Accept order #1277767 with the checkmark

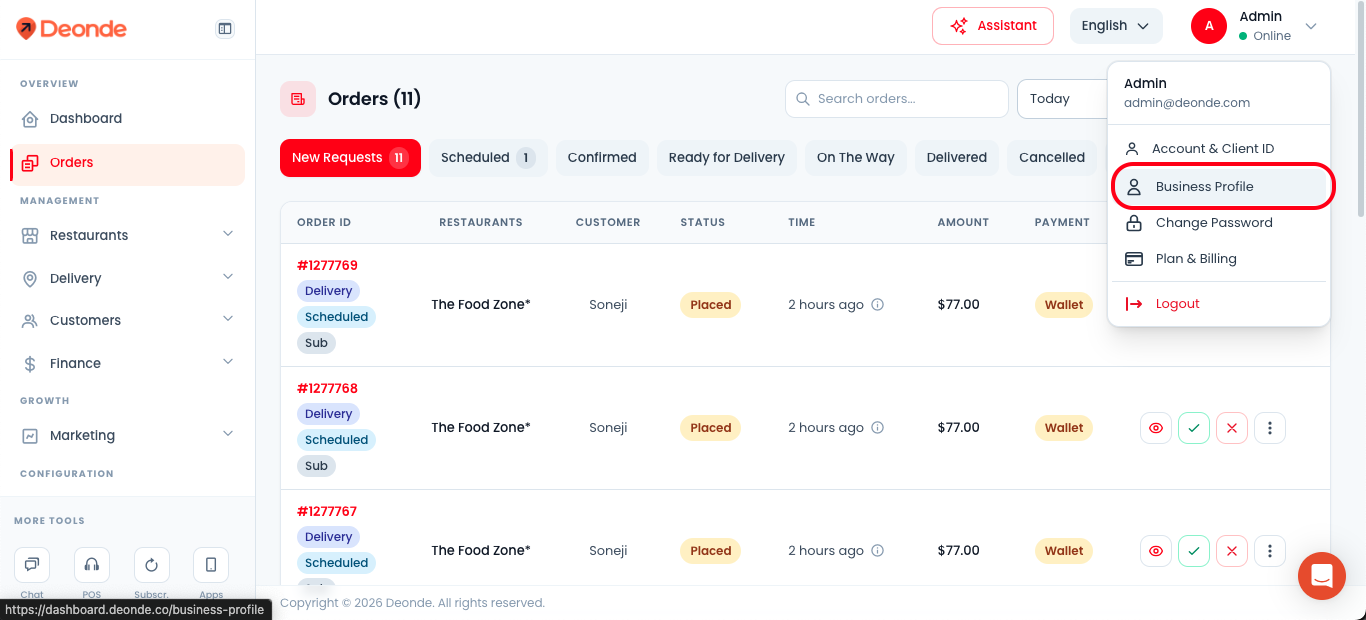point(1194,551)
